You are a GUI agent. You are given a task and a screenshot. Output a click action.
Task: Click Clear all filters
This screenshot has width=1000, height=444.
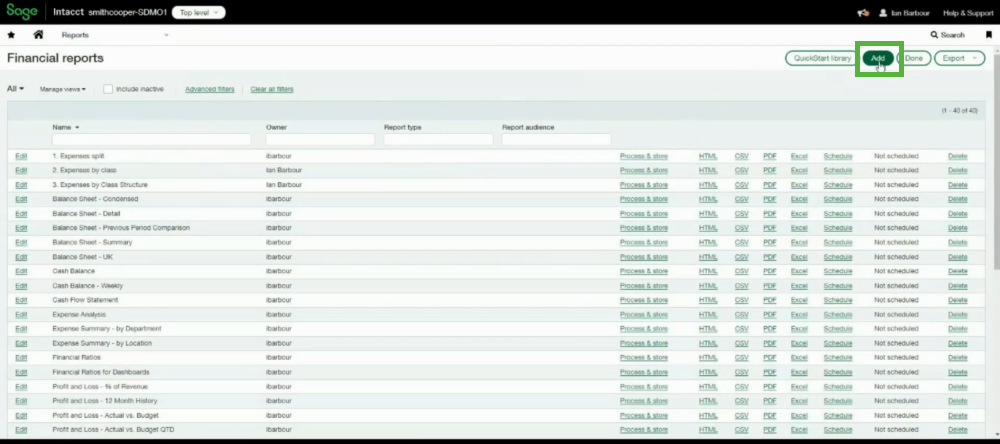[272, 89]
